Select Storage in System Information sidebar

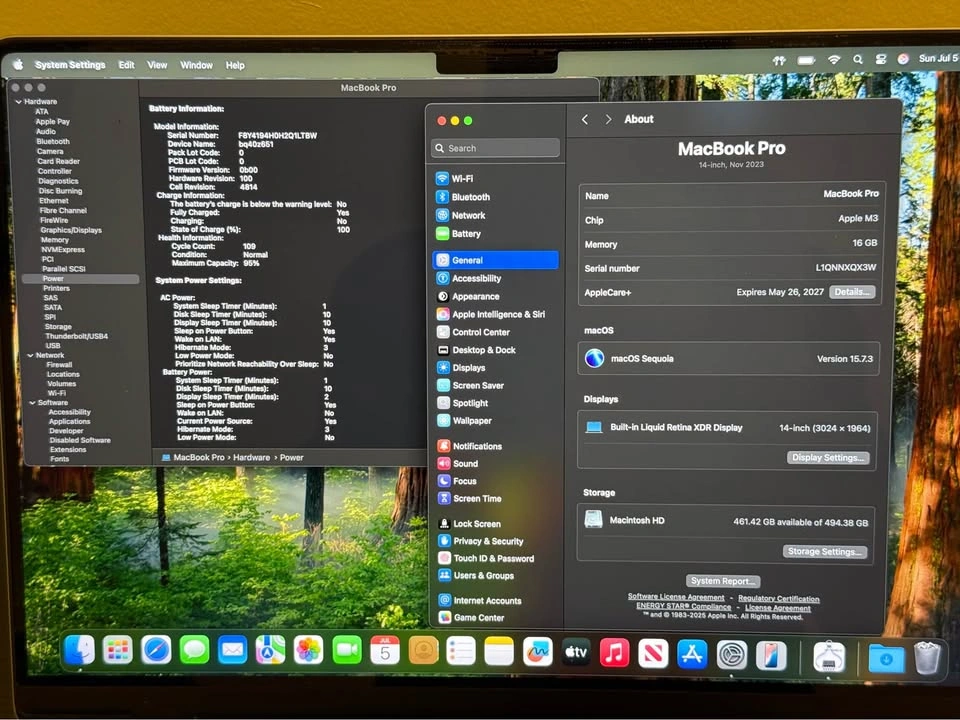click(x=58, y=327)
